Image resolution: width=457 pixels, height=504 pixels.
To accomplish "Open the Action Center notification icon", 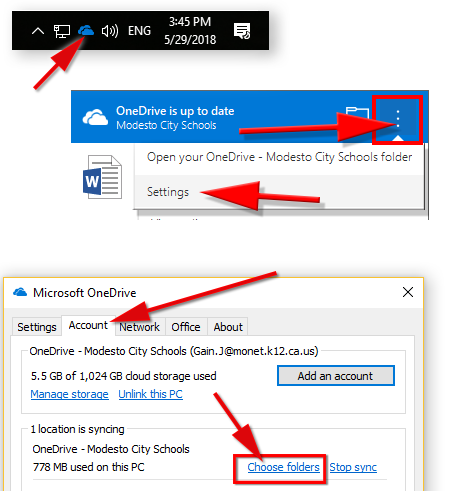I will tap(242, 31).
